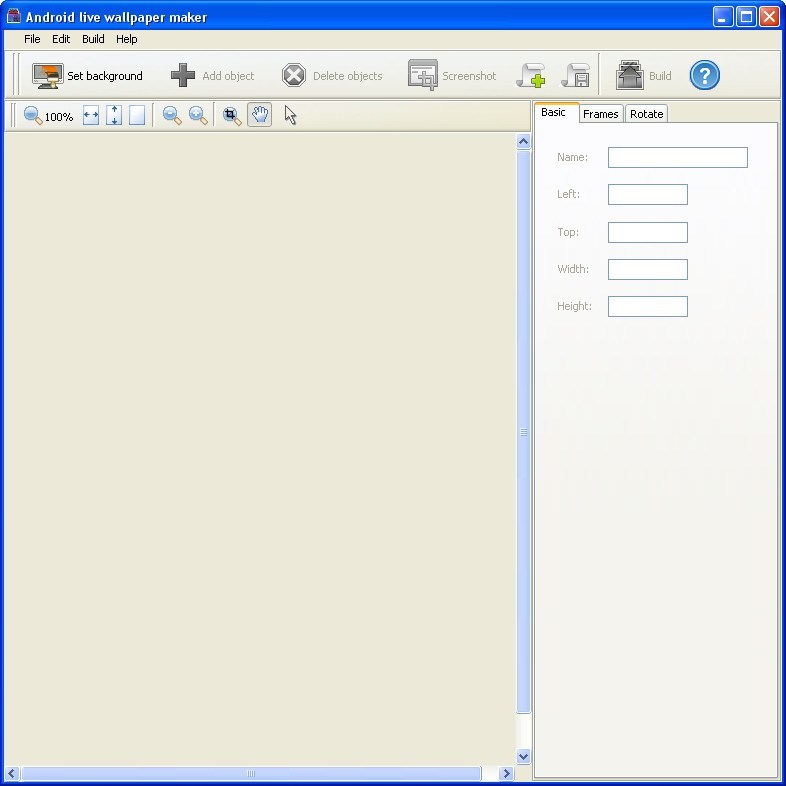
Task: Open the Help menu
Action: click(x=126, y=39)
